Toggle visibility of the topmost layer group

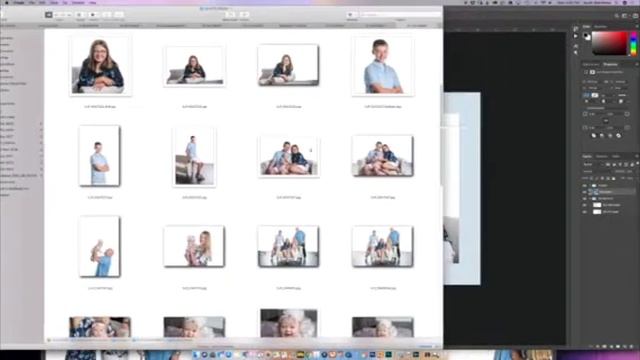(584, 185)
